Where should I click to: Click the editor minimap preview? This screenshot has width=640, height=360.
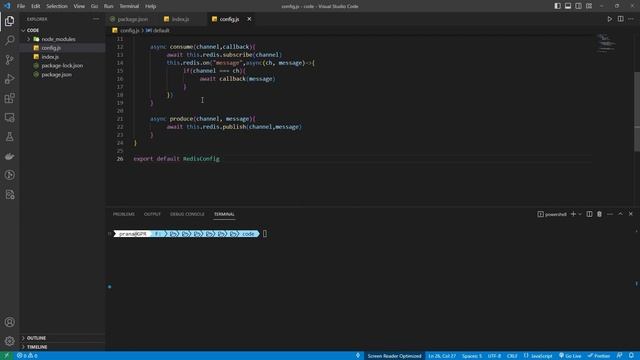pos(606,43)
